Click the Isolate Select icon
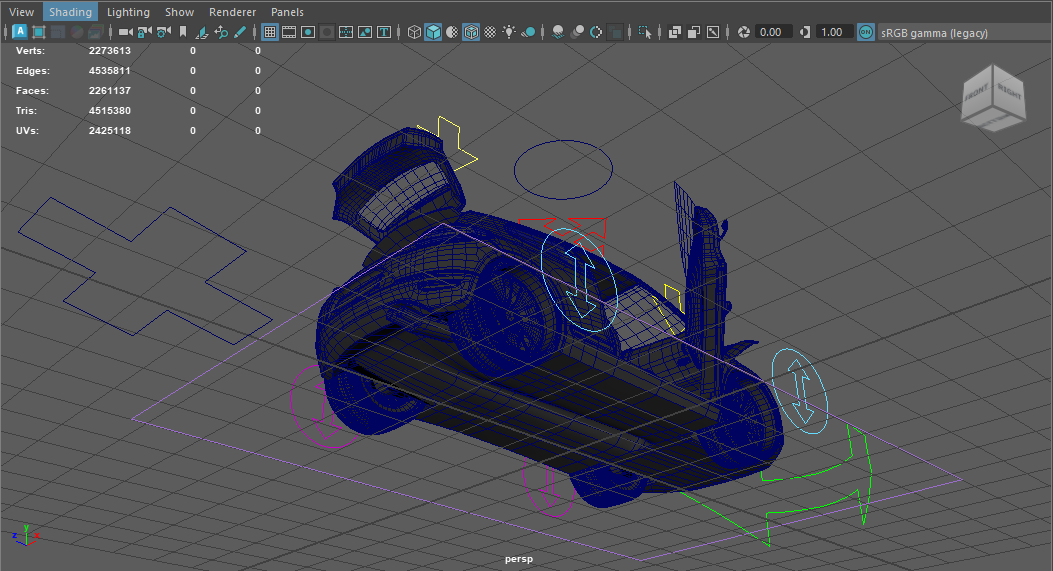 point(646,32)
